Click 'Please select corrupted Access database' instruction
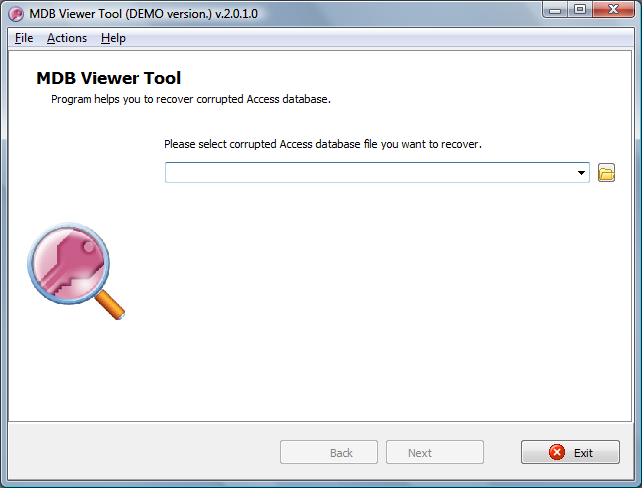Viewport: 642px width, 488px height. point(323,144)
